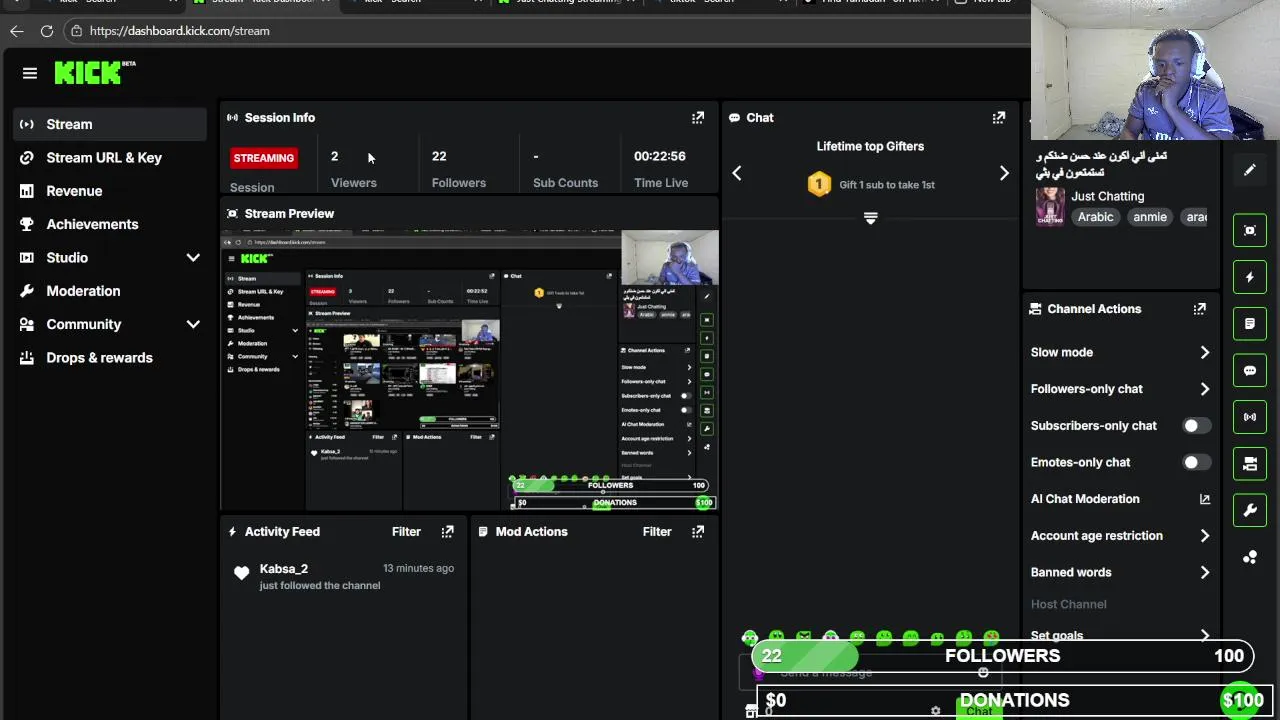Open Mod Actions Filter dropdown
This screenshot has width=1280, height=720.
pyautogui.click(x=657, y=532)
